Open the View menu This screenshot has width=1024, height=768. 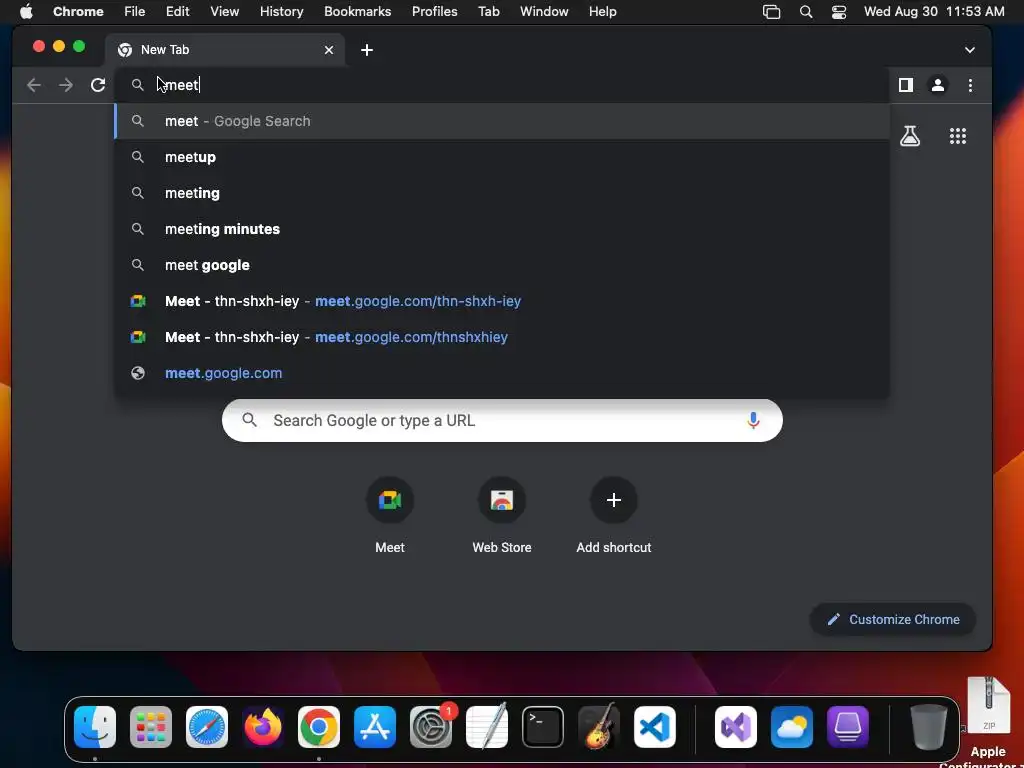[225, 12]
